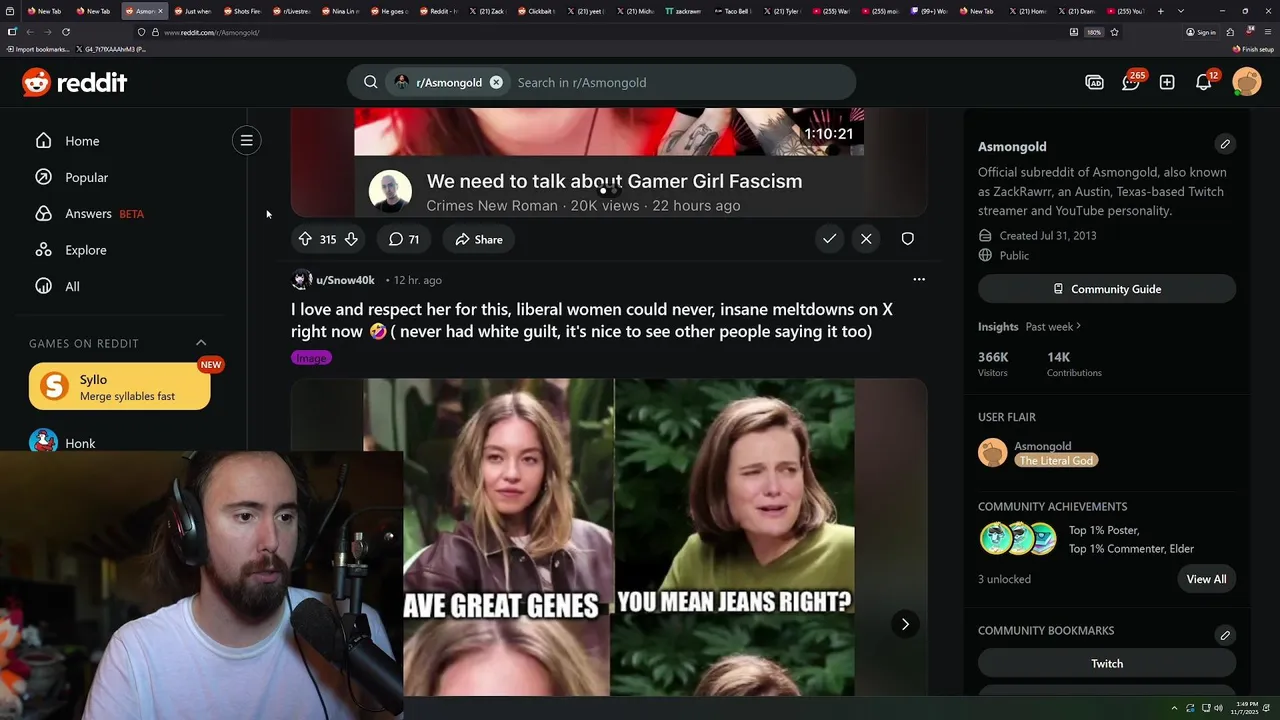Image resolution: width=1280 pixels, height=720 pixels.
Task: Click Finish setup in bookmarks bar
Action: tap(1253, 49)
